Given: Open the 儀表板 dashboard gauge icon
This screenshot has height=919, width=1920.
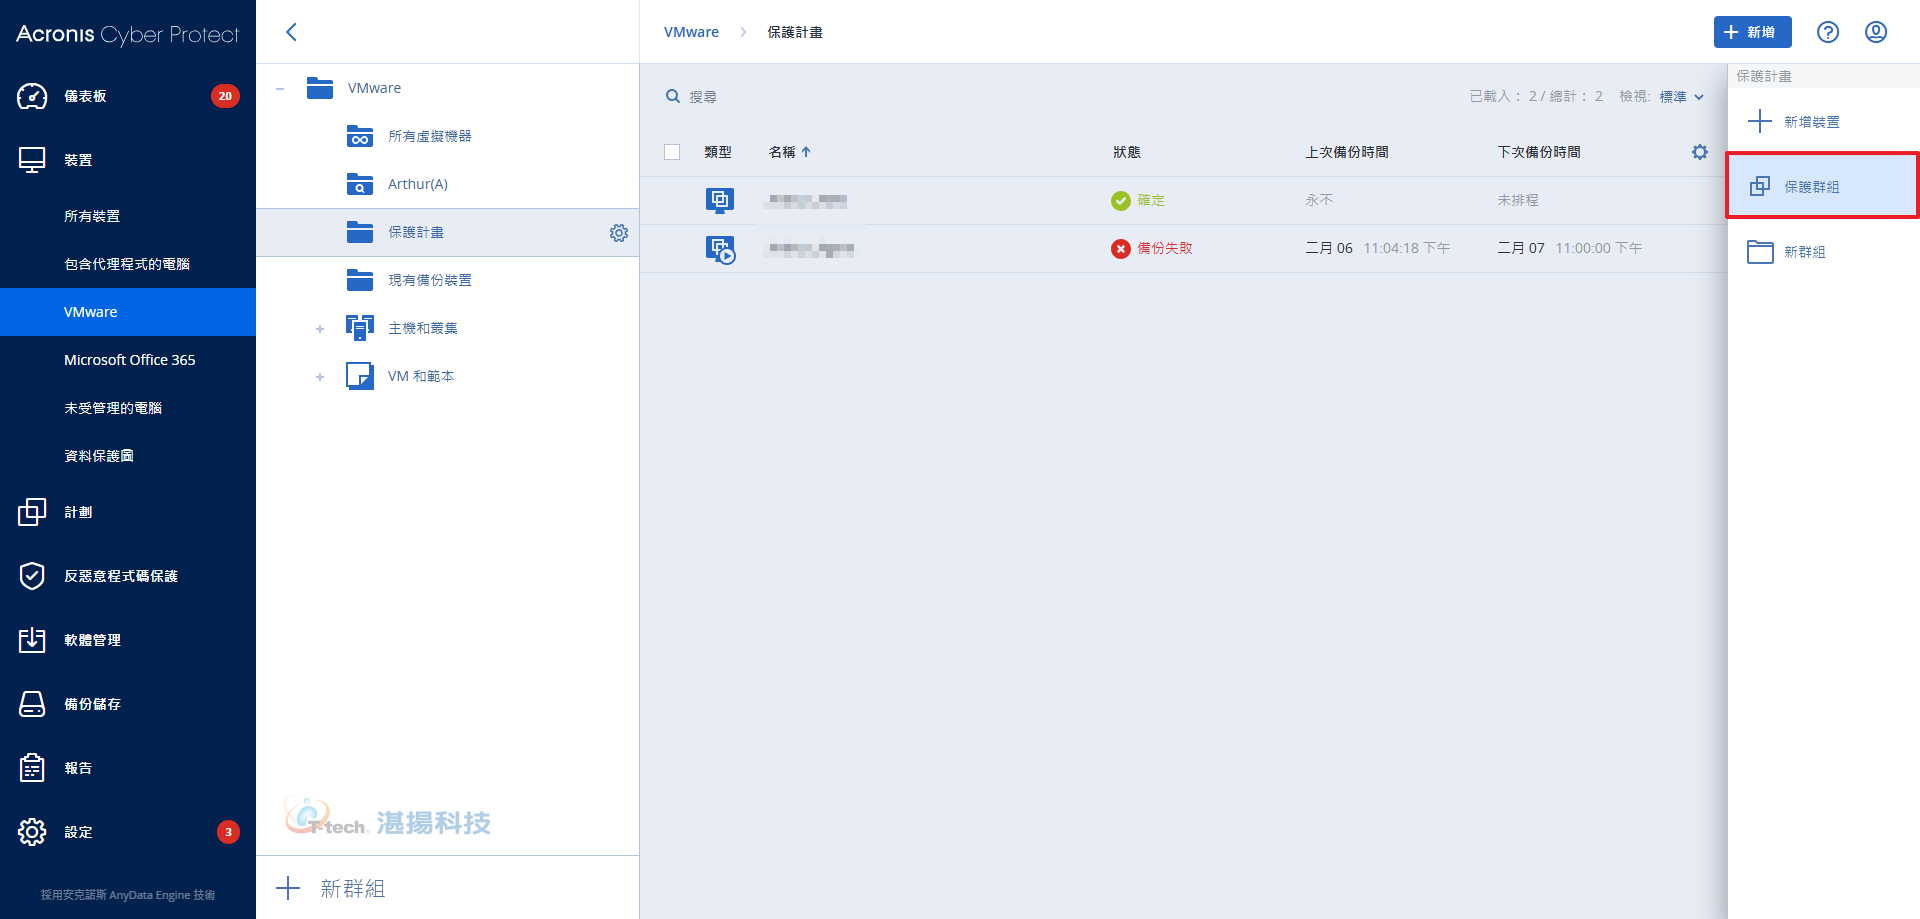Looking at the screenshot, I should pyautogui.click(x=32, y=96).
